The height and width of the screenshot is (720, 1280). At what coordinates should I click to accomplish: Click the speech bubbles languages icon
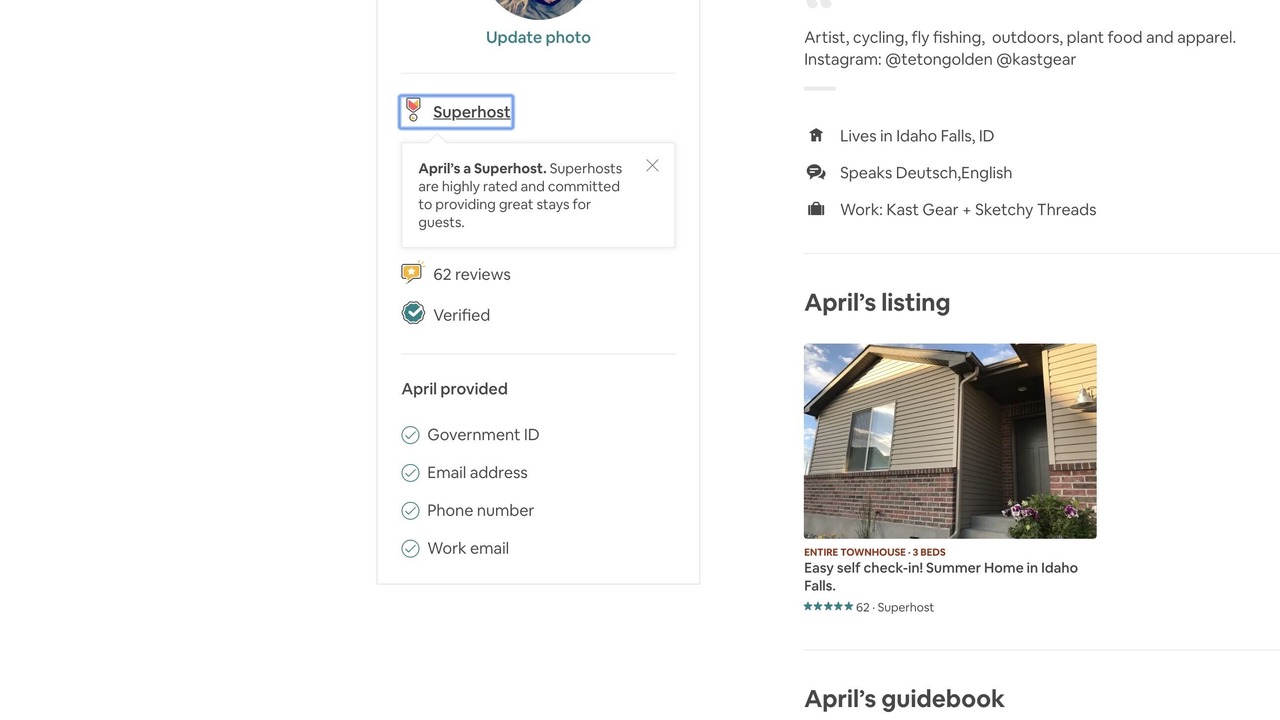point(816,172)
